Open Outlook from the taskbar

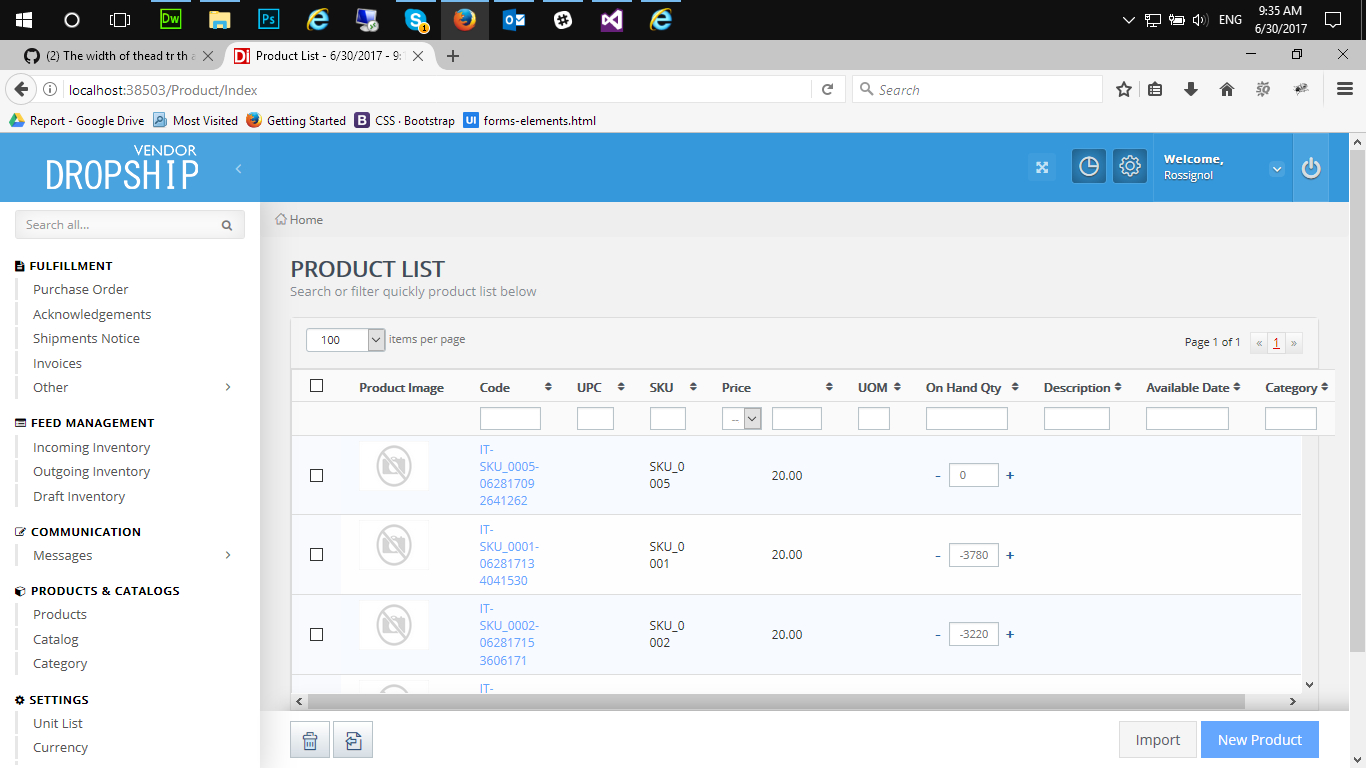(514, 19)
